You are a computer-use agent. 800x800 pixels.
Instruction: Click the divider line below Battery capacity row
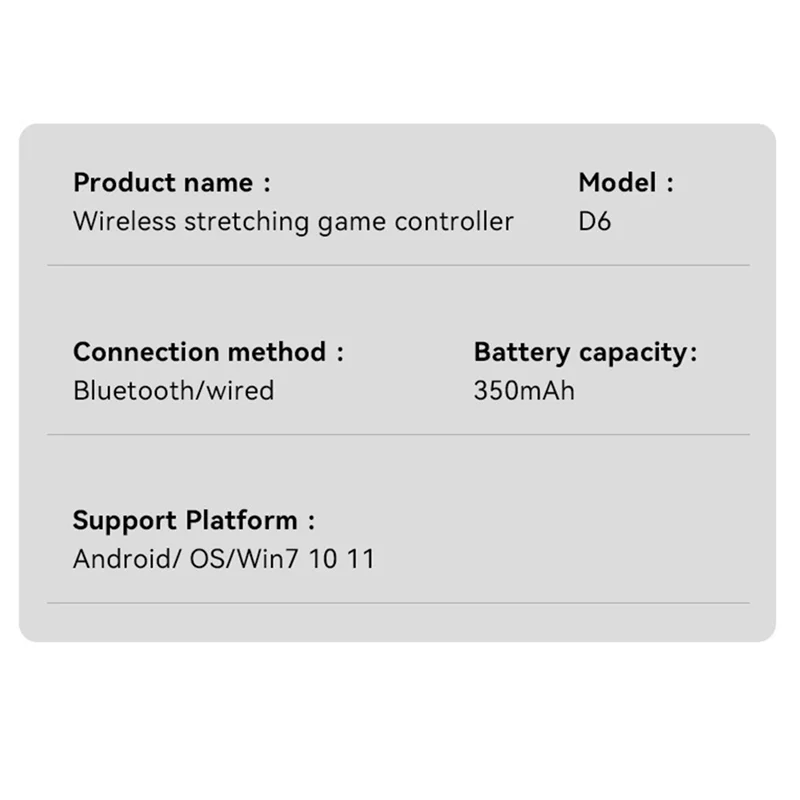(398, 434)
